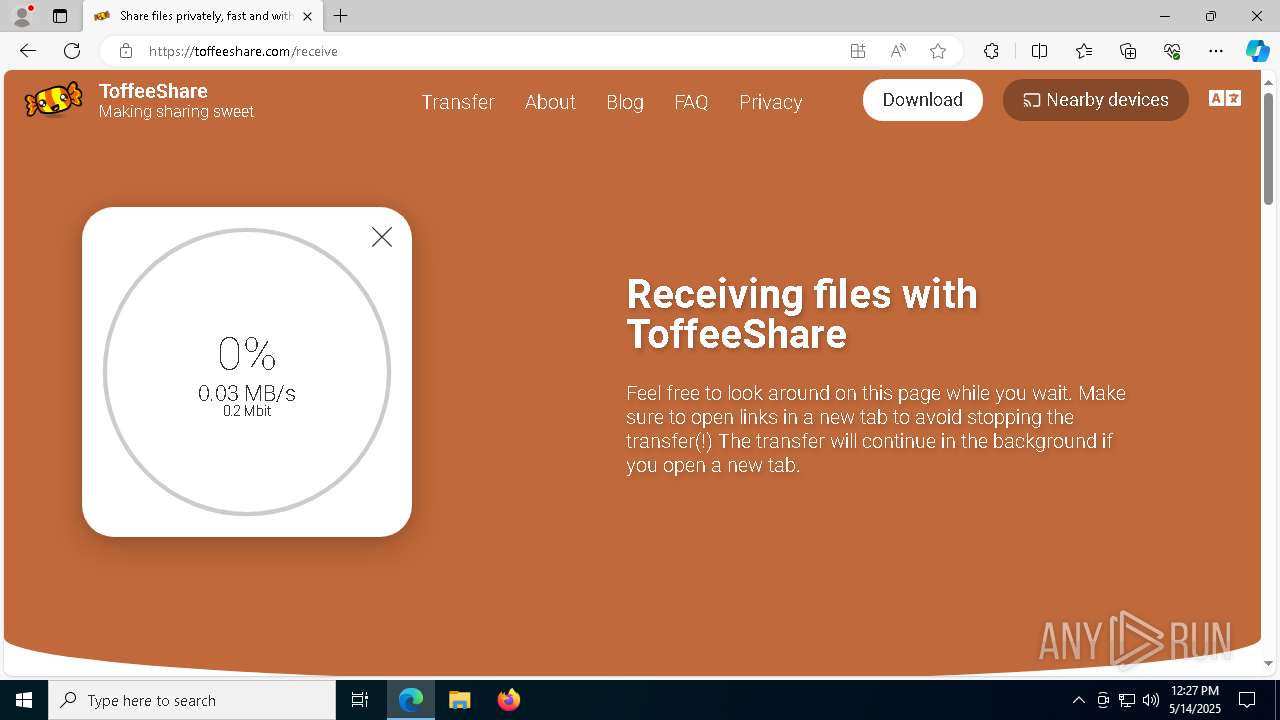The height and width of the screenshot is (720, 1280).
Task: Open Settings and more menu
Action: (1216, 51)
